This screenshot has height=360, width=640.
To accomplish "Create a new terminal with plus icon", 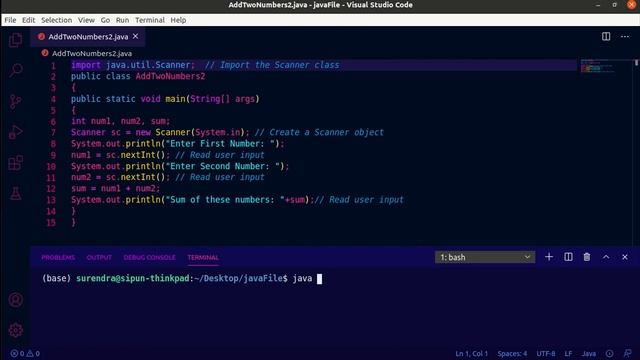I will point(549,257).
